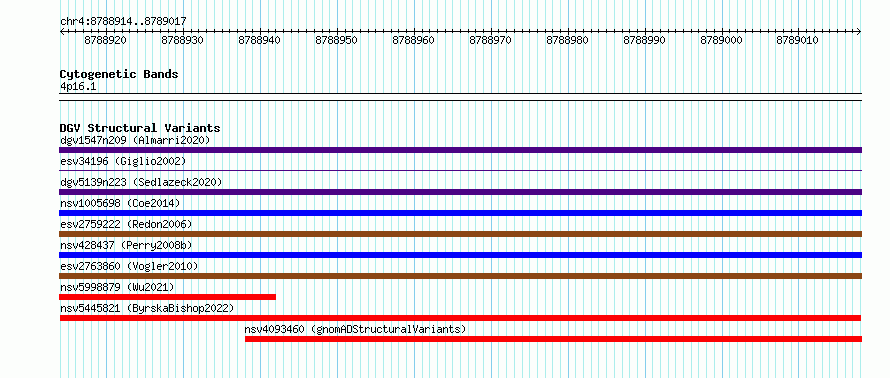
Task: Select the nsv5445821 red variant bar
Action: [x=460, y=318]
